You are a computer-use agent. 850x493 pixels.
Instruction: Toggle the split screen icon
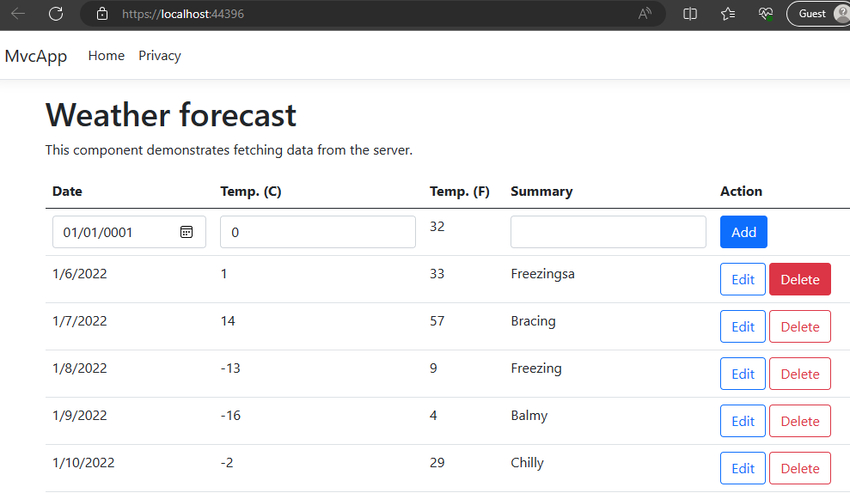click(x=690, y=14)
